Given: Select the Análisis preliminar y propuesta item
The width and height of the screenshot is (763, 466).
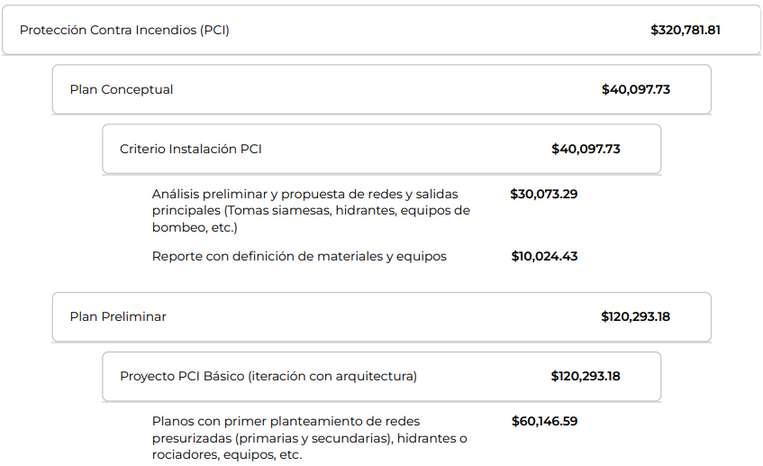Looking at the screenshot, I should pyautogui.click(x=311, y=211).
